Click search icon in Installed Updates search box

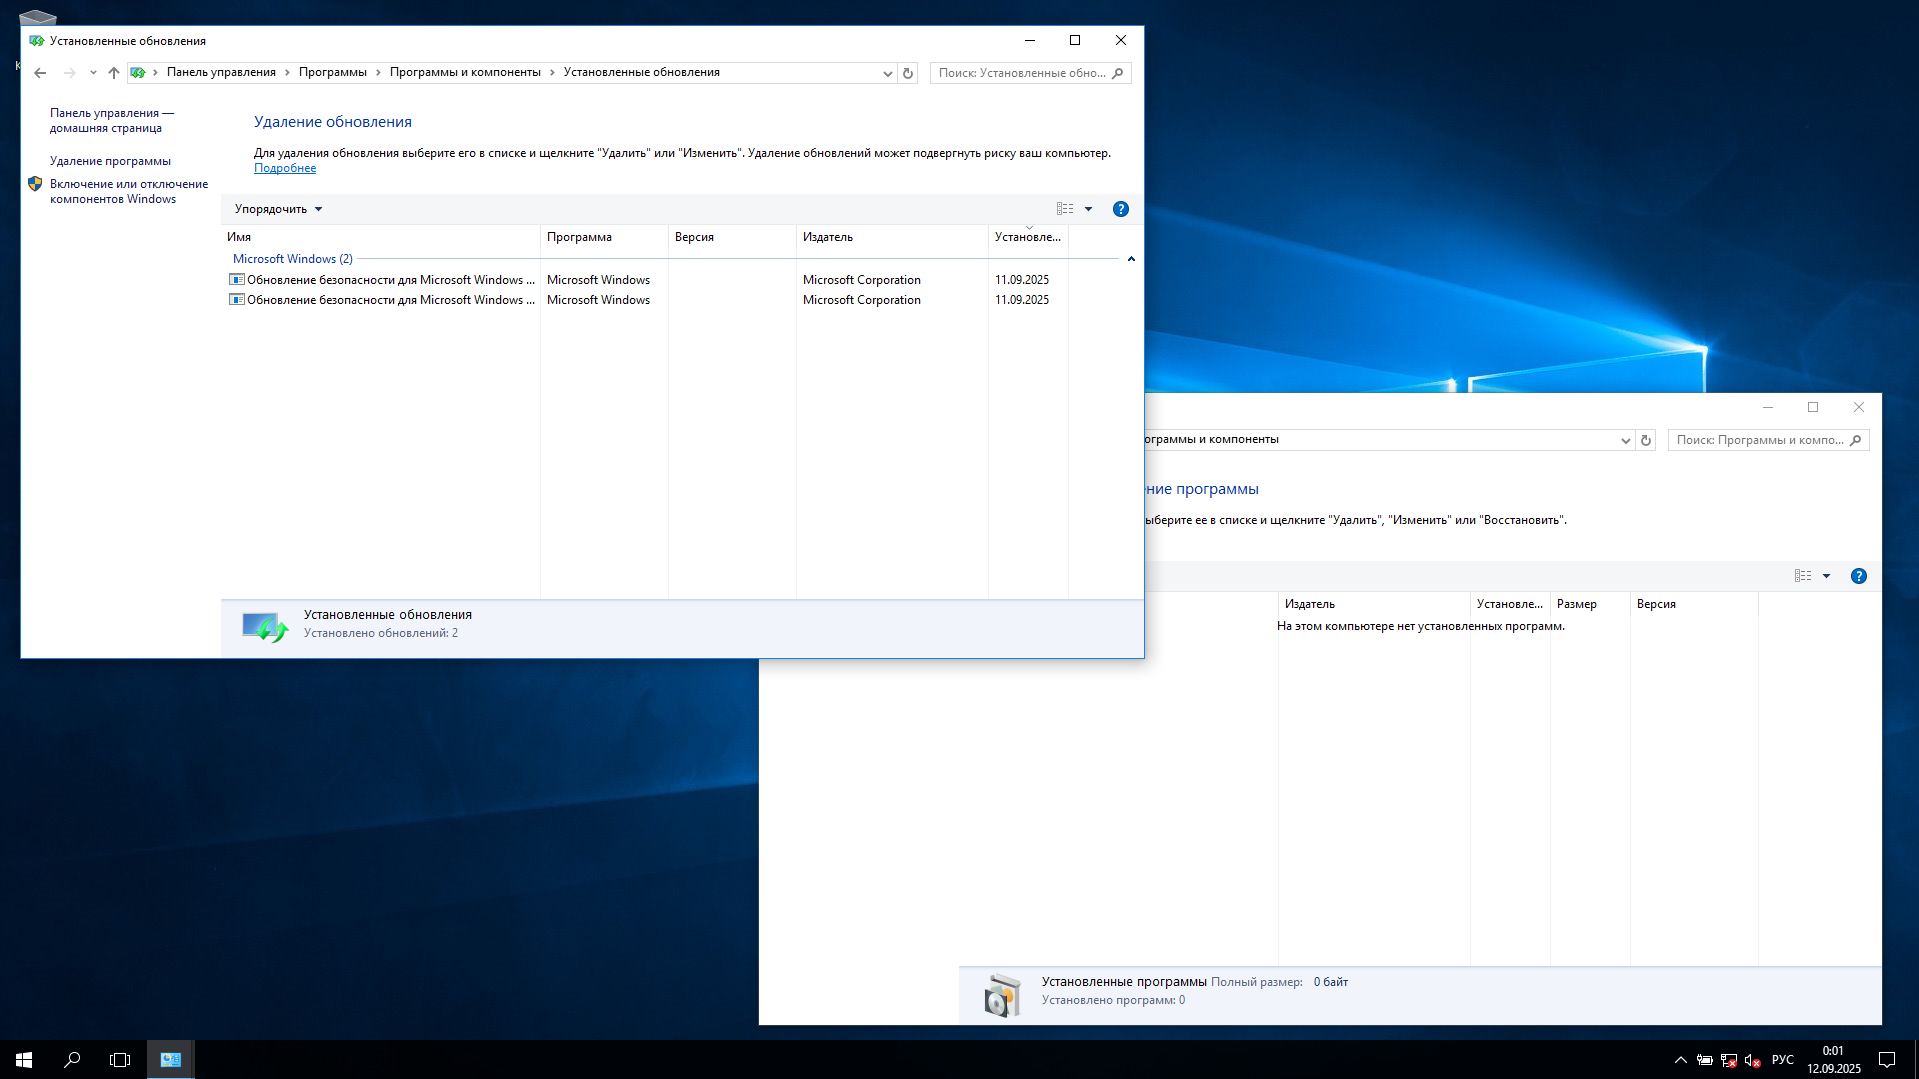[1118, 73]
